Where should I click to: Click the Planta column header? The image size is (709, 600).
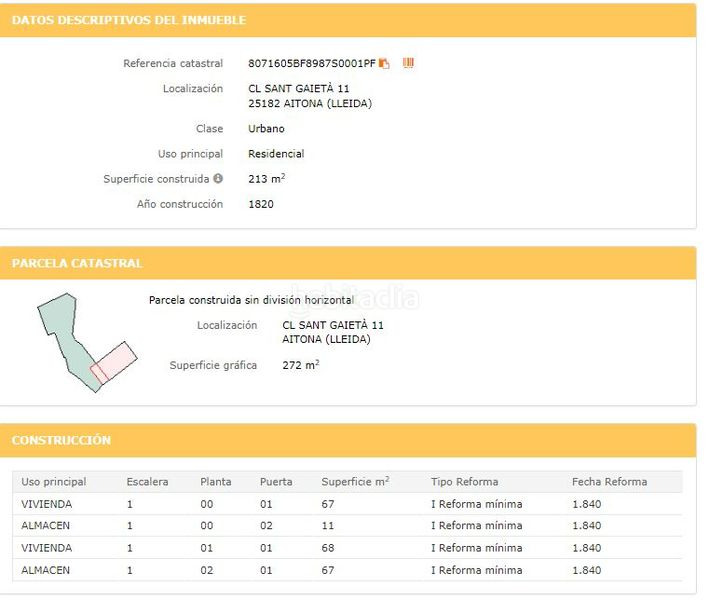click(215, 482)
